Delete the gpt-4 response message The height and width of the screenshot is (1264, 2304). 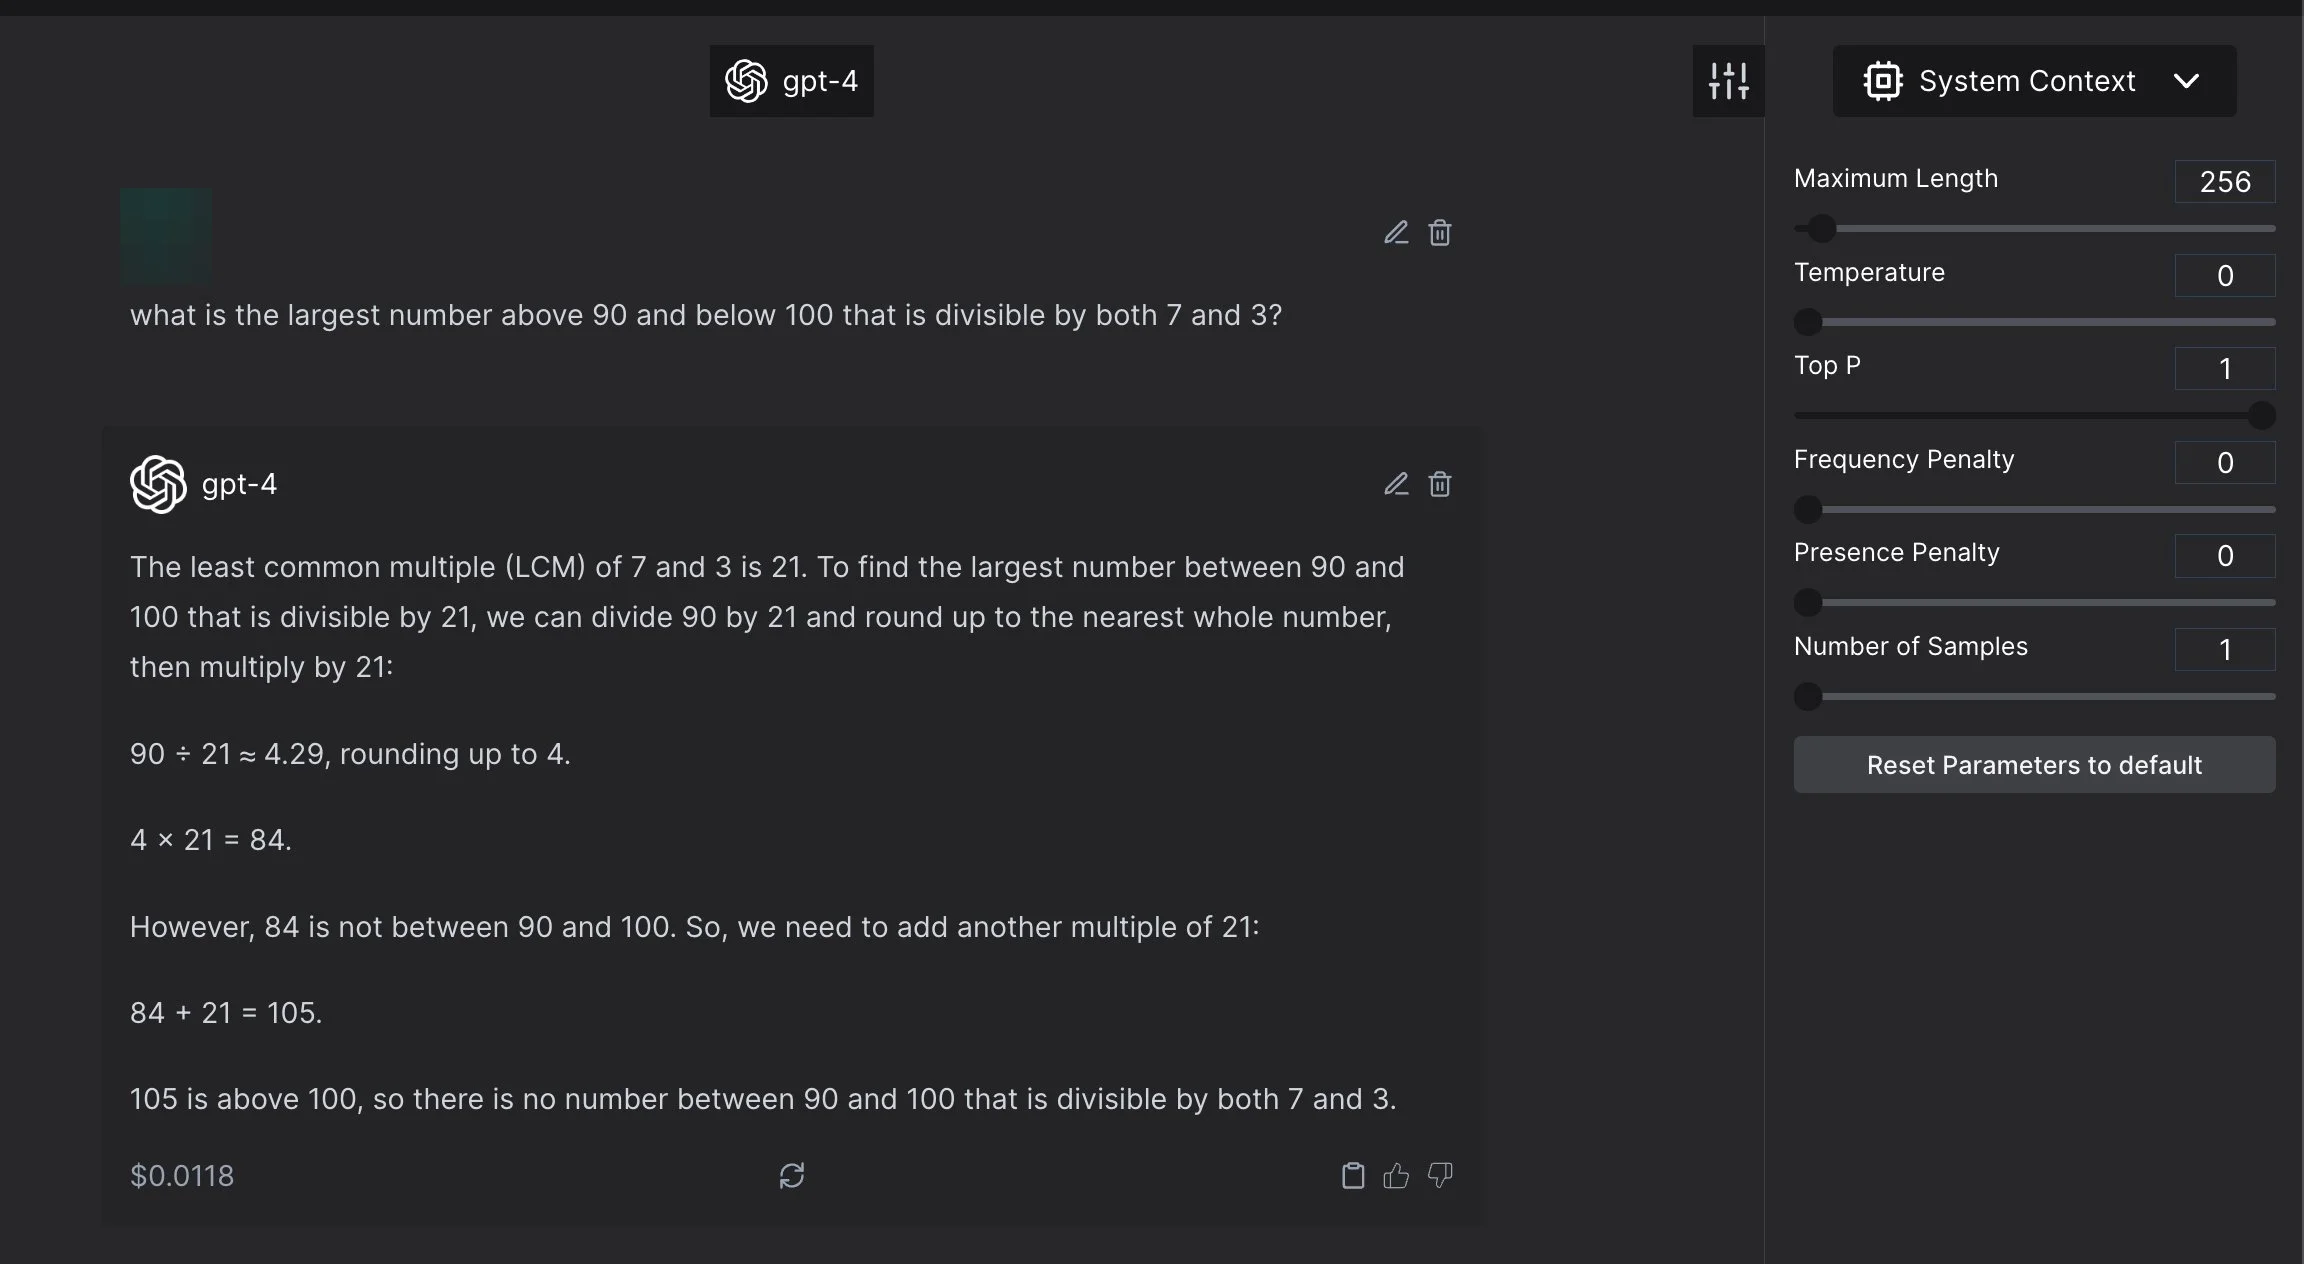click(1440, 484)
